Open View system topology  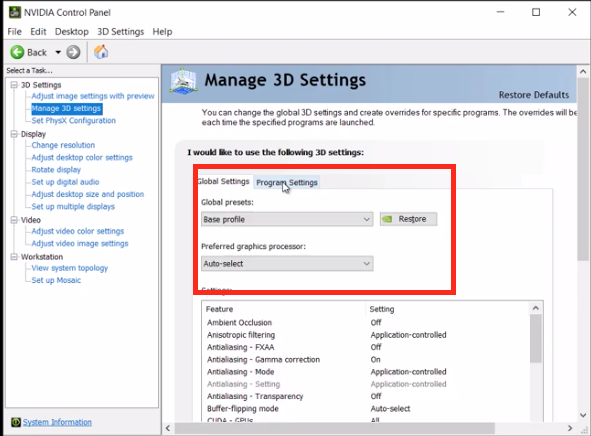[x=70, y=268]
